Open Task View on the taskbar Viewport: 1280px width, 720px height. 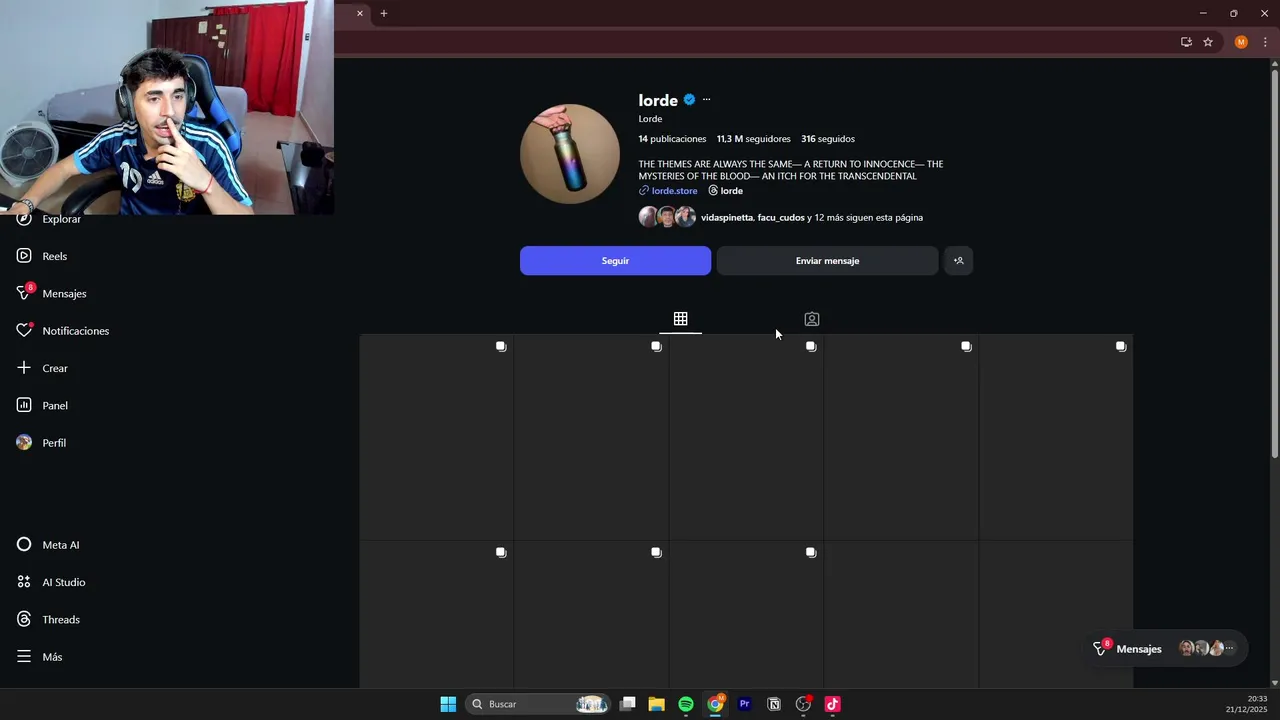[628, 704]
